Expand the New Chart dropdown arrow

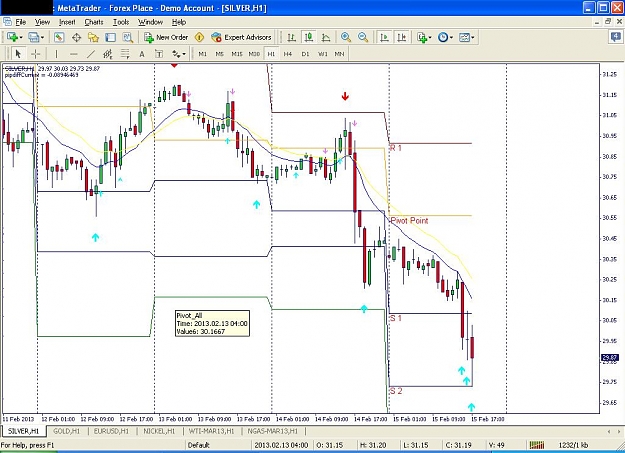point(21,37)
